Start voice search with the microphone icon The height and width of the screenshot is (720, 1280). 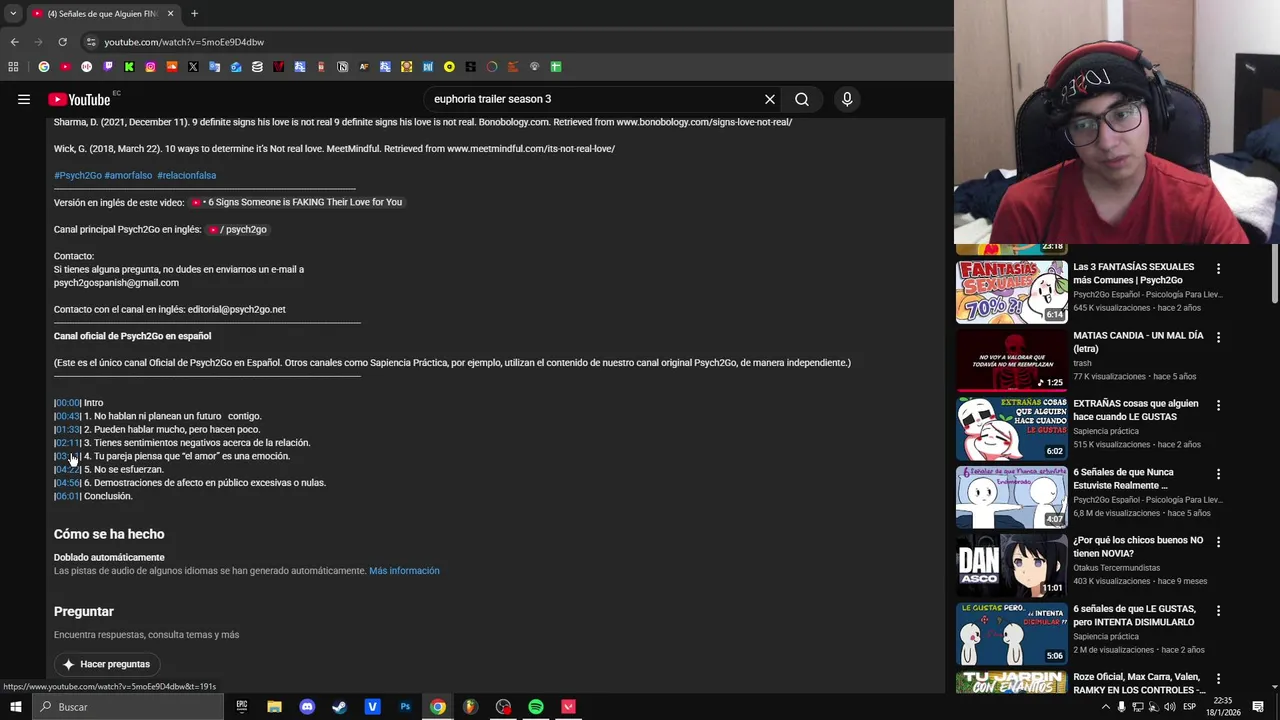847,99
